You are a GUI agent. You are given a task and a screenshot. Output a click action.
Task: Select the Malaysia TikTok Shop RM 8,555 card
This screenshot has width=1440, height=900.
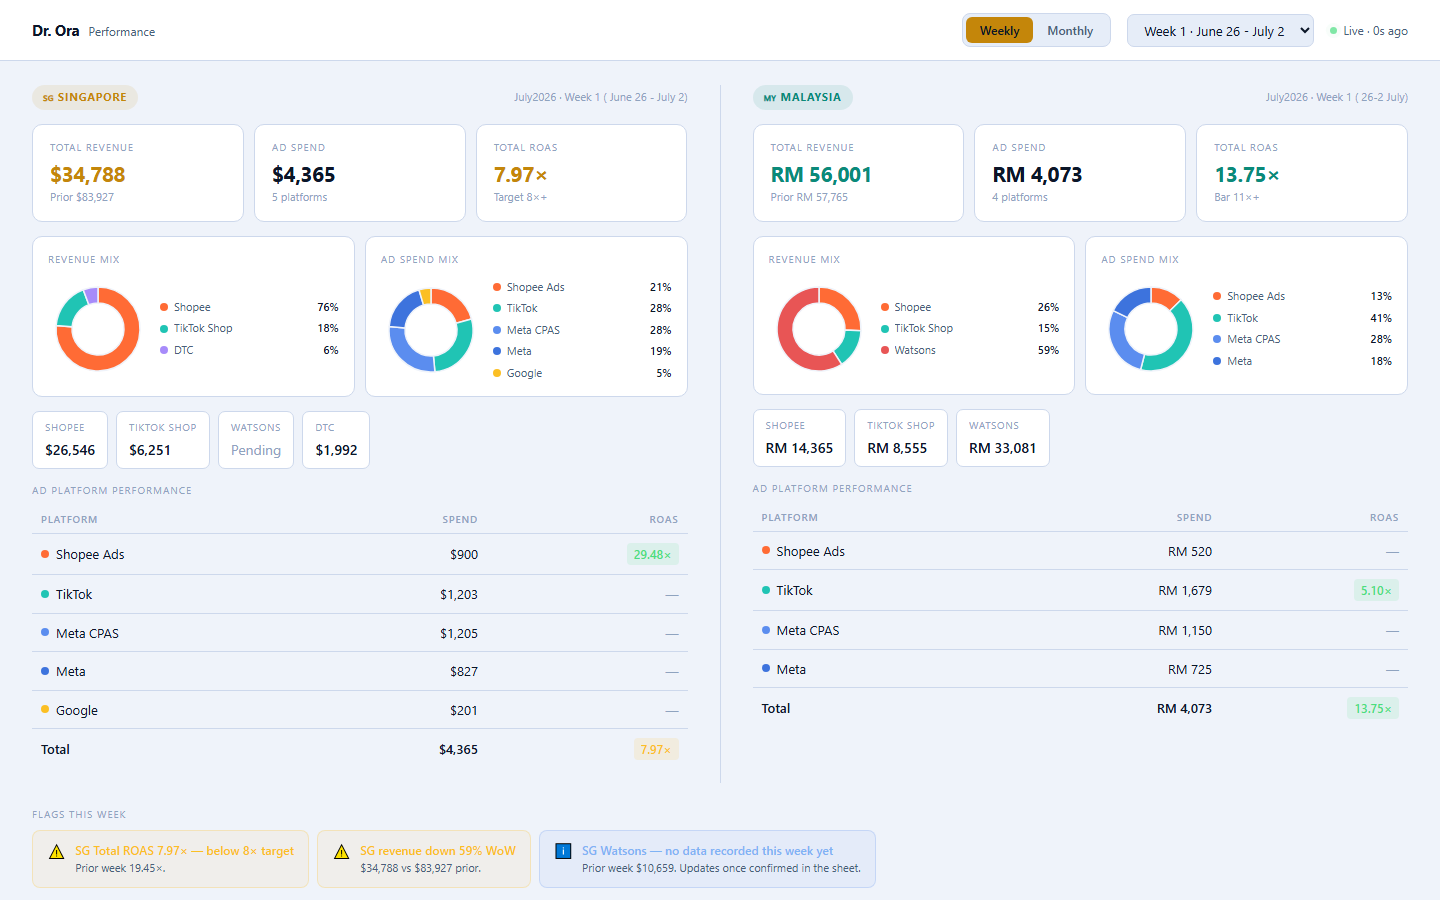901,438
